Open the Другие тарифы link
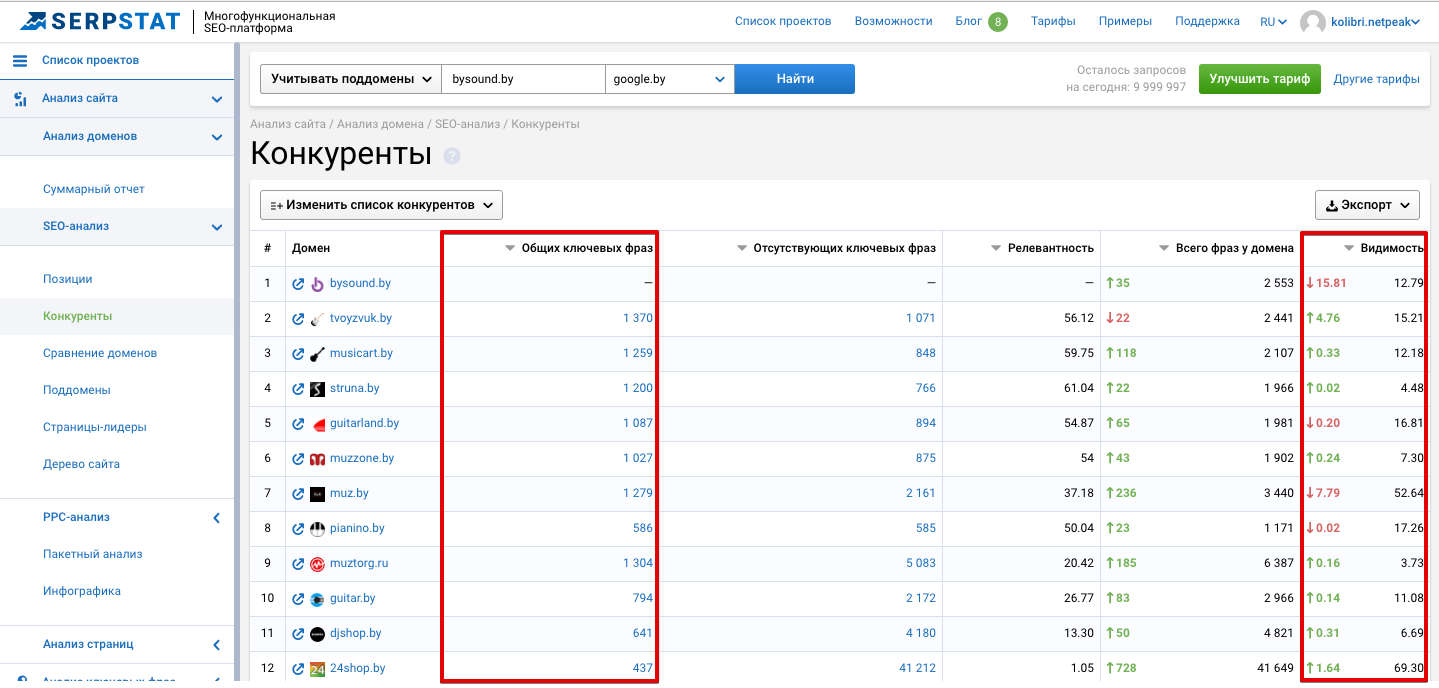 [1376, 79]
